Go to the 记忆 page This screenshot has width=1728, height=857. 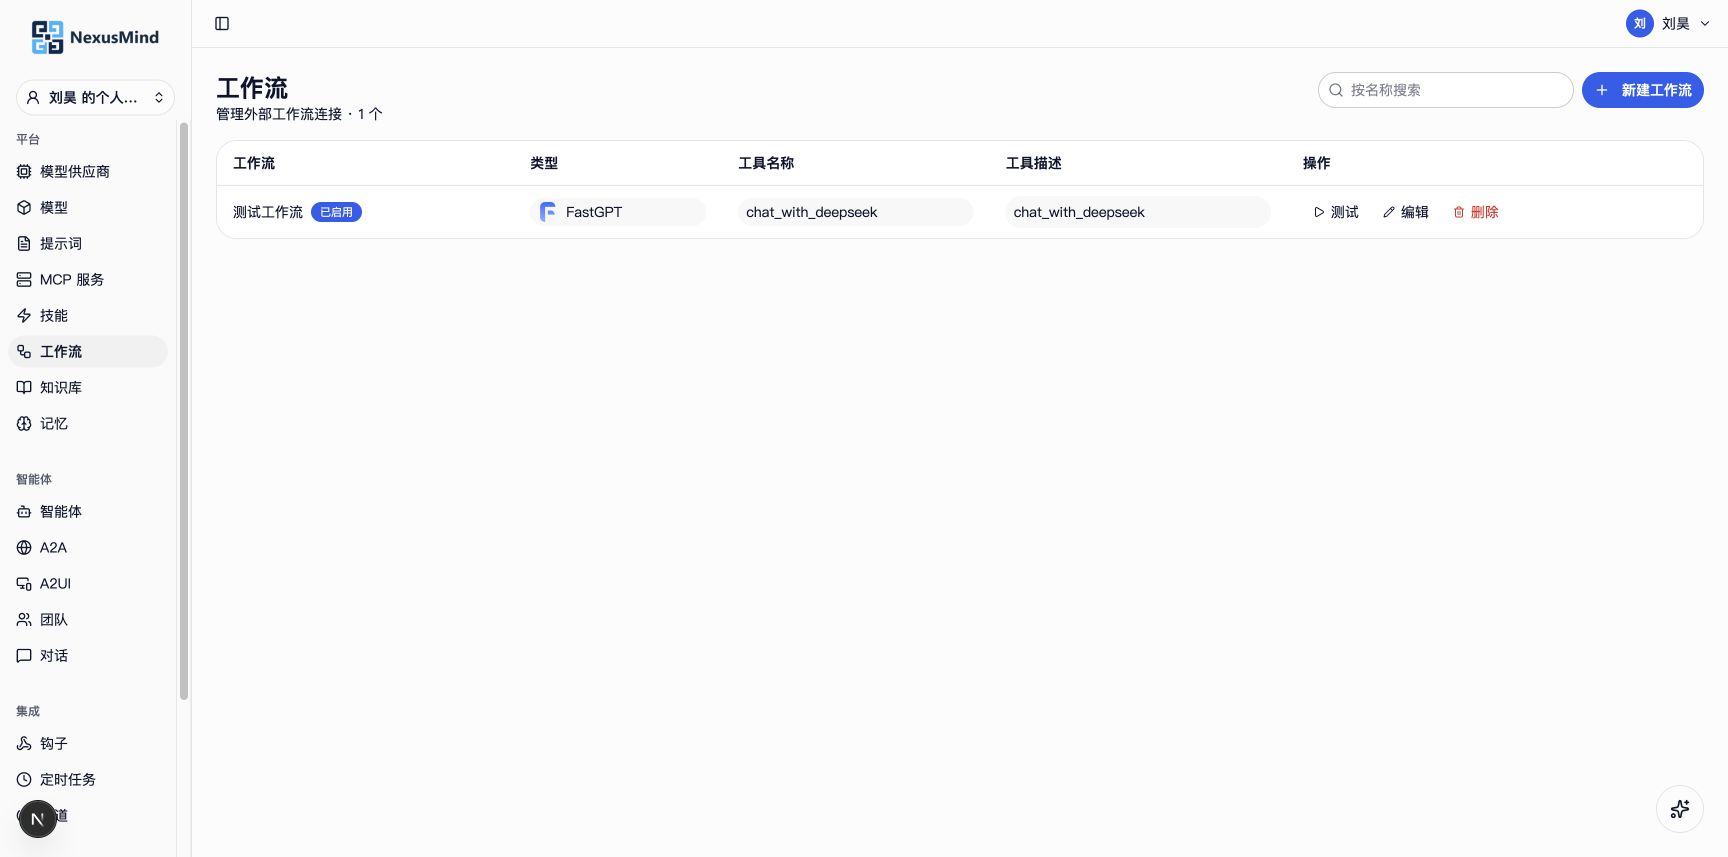click(88, 423)
